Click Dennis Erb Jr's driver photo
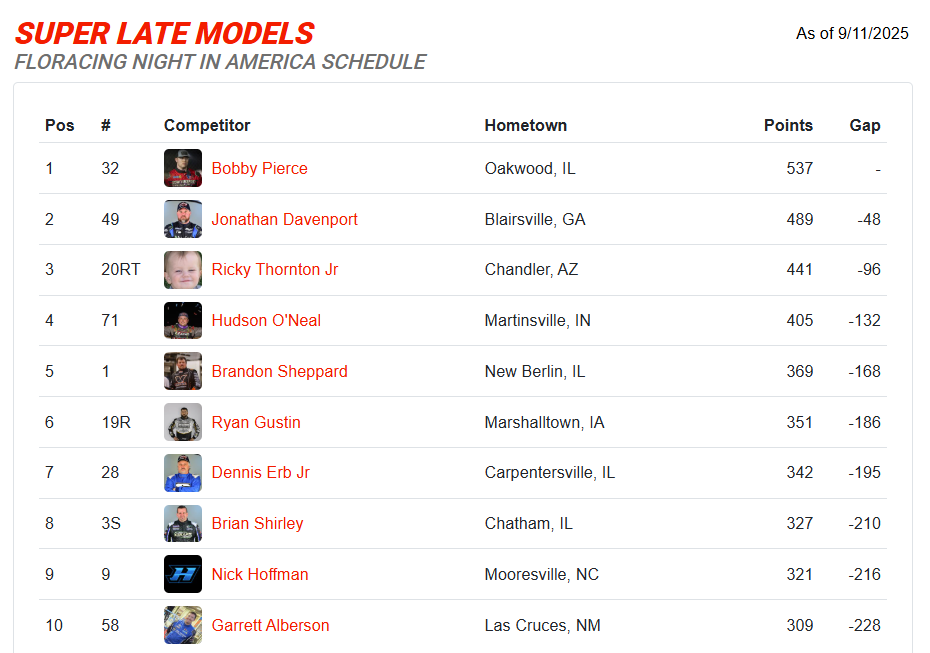The height and width of the screenshot is (653, 930). click(183, 473)
